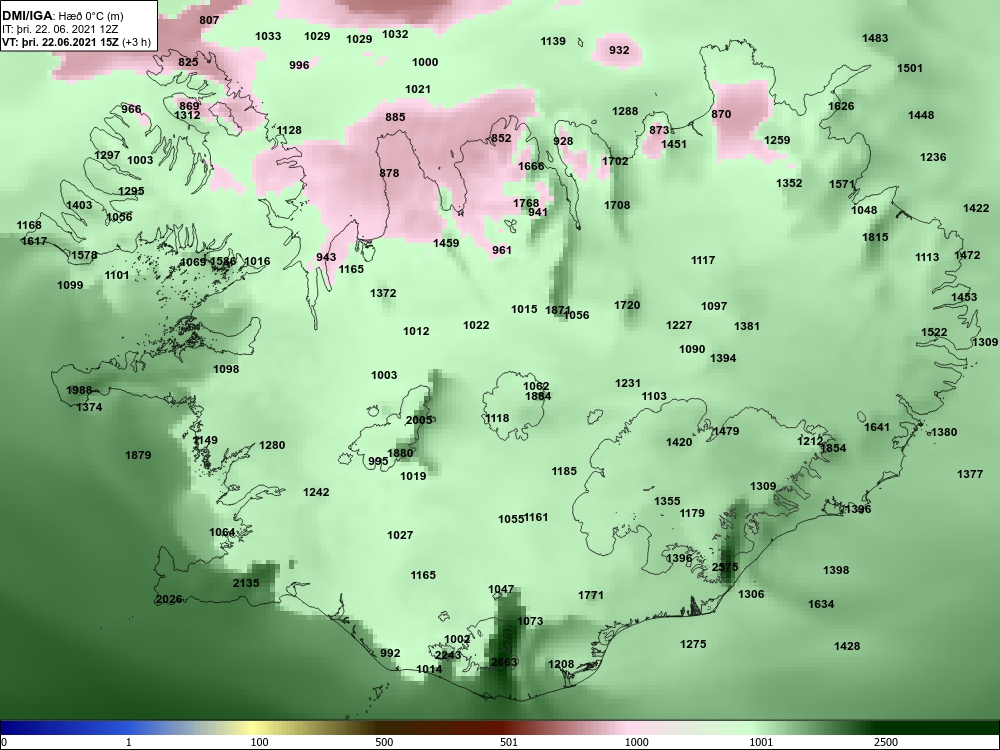This screenshot has height=750, width=1000.
Task: Click the 1879 value label
Action: pos(138,455)
